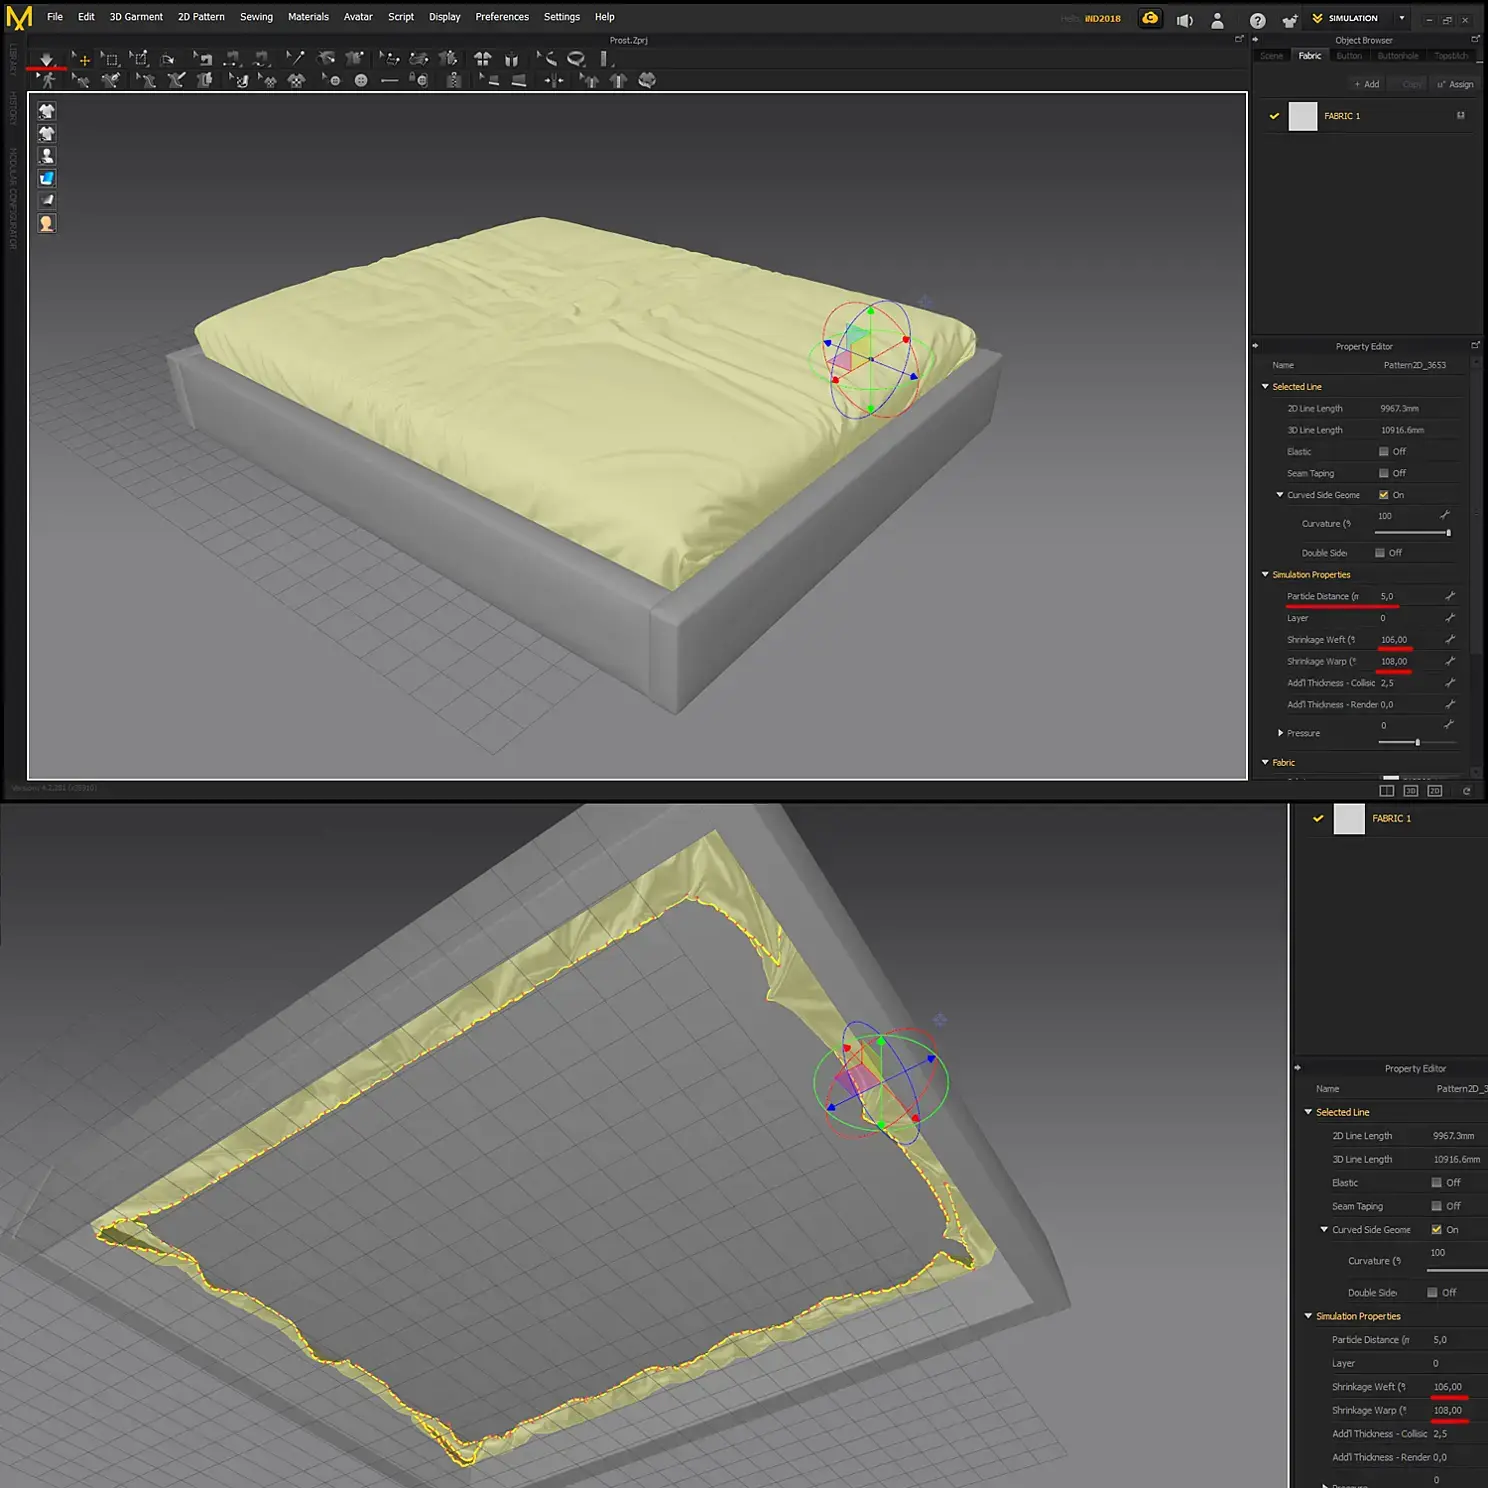Screen dimensions: 1488x1488
Task: Toggle Double Sided checkbox in lower Property Editor
Action: (1433, 1293)
